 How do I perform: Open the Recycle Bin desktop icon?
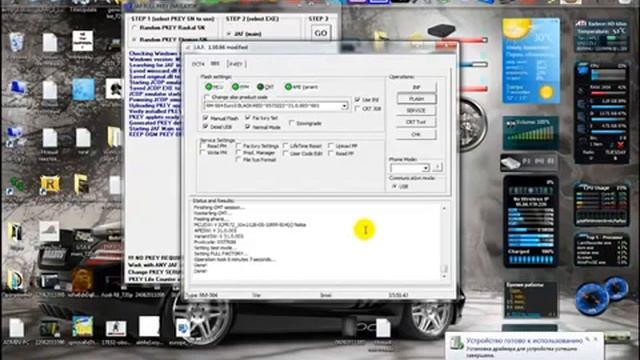(16, 44)
